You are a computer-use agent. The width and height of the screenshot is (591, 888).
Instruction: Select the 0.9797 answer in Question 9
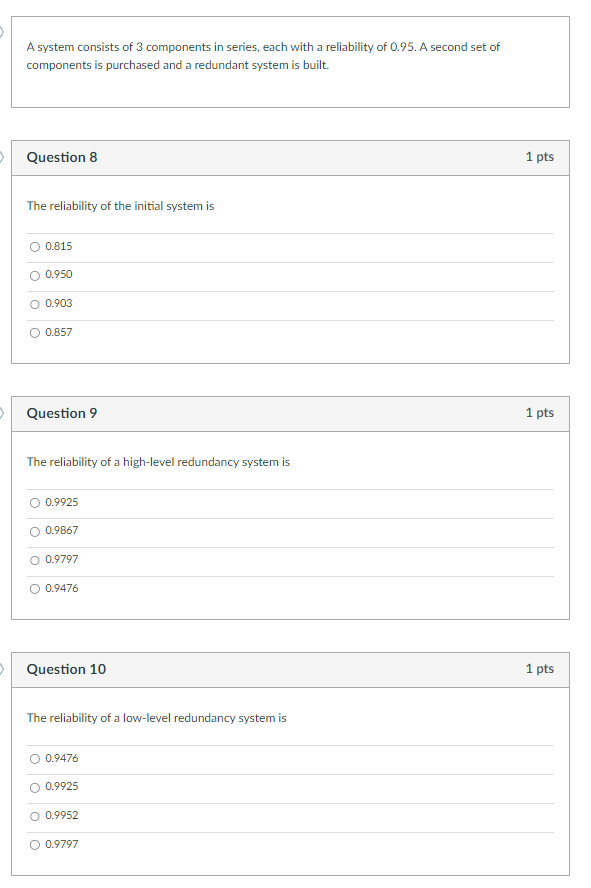[34, 560]
